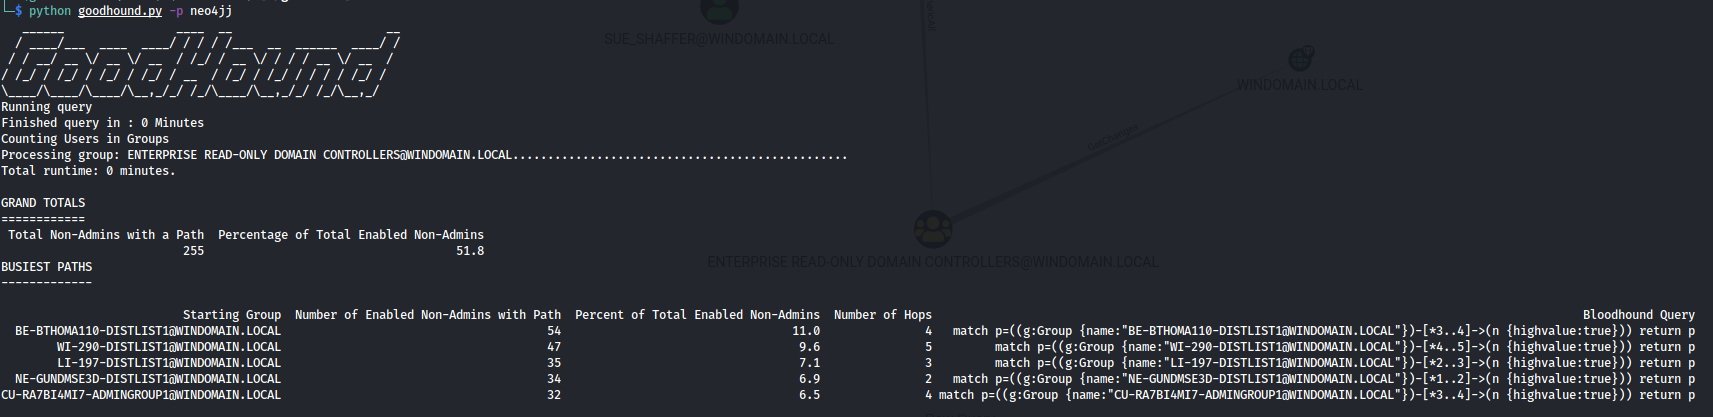Click the Bloodhound query for WI-290-DISTLIST1
Viewport: 1713px width, 417px height.
tap(1345, 347)
